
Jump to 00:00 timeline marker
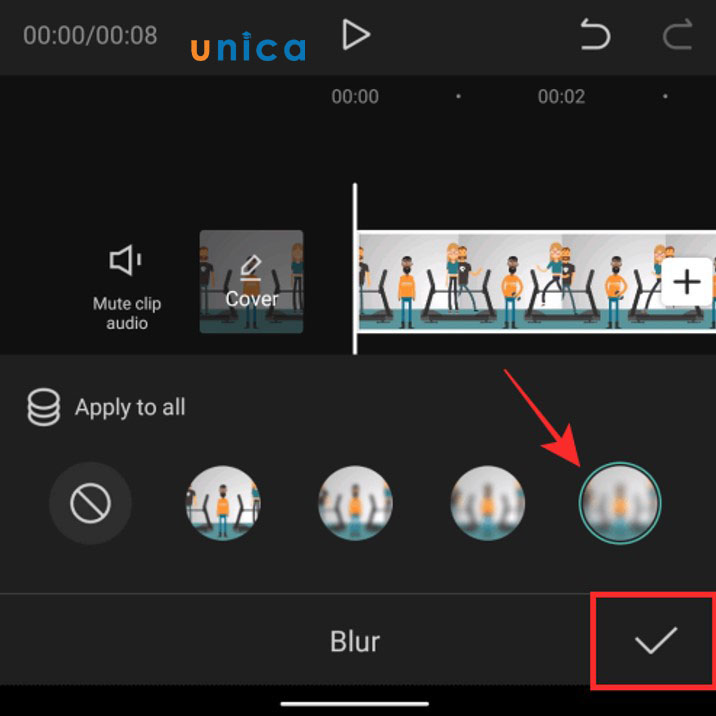[355, 97]
